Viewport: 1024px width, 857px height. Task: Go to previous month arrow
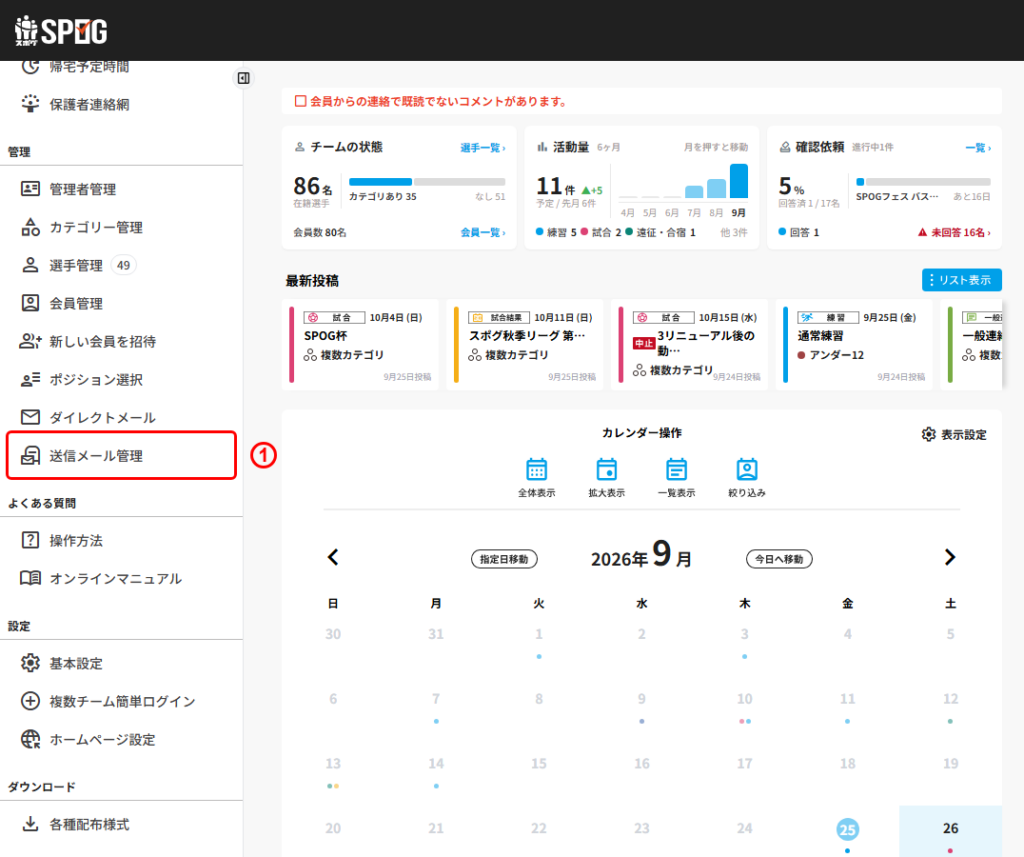(x=333, y=557)
